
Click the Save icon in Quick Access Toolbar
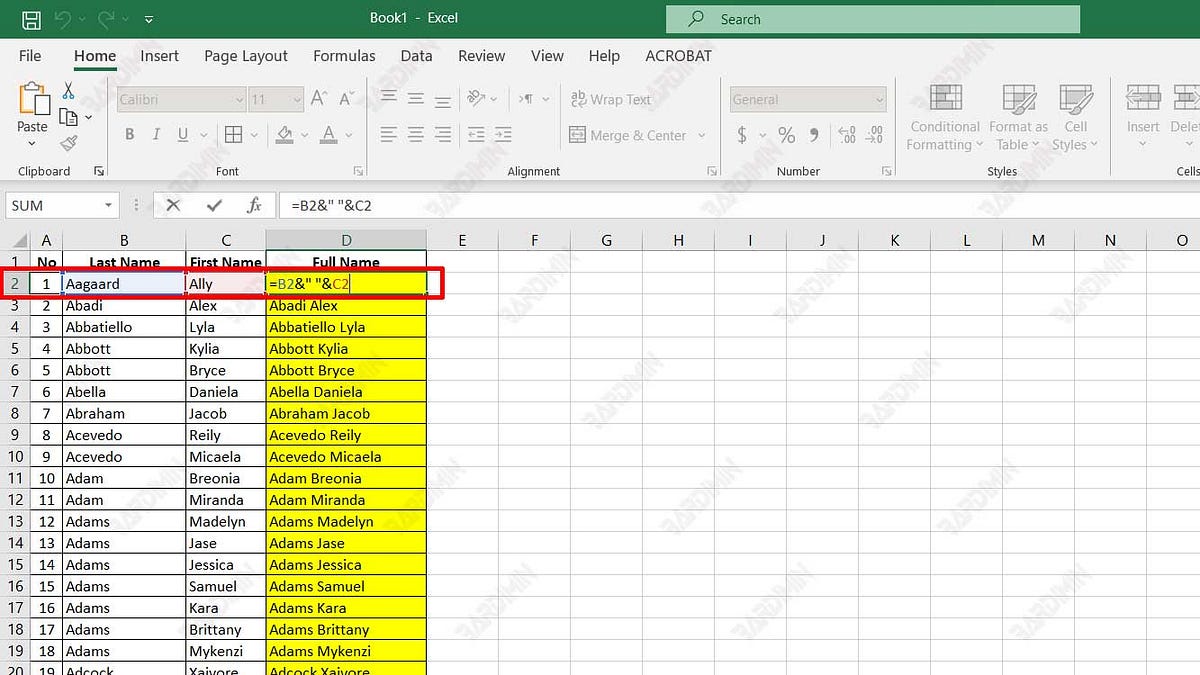(x=32, y=18)
